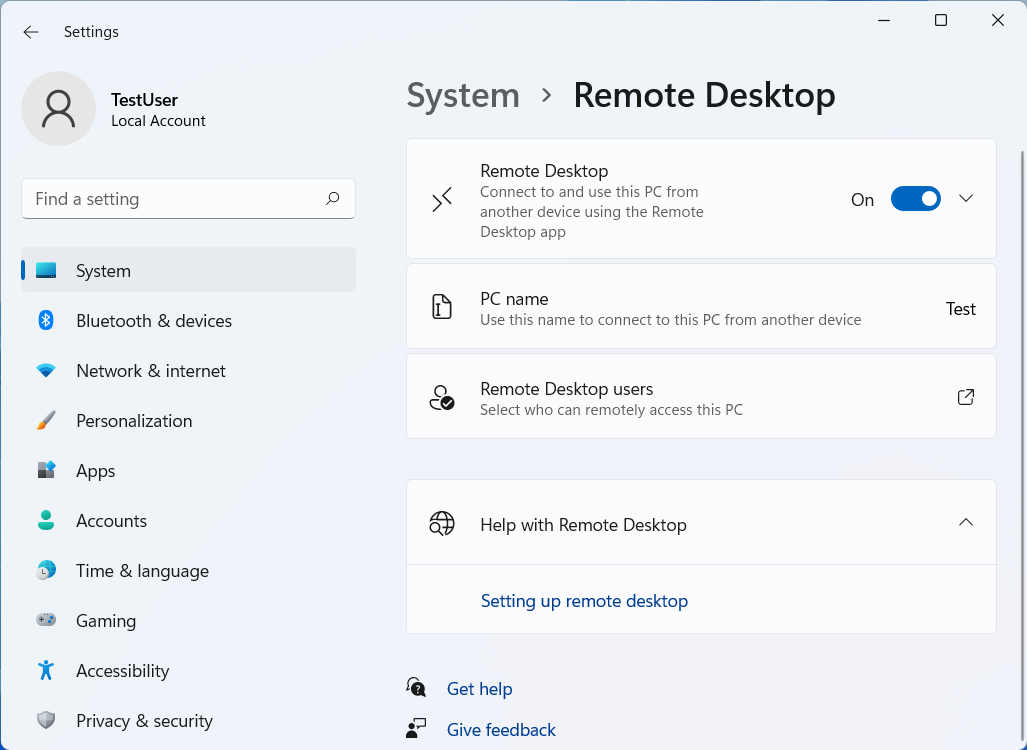Click the Network & internet Wi-Fi icon
Viewport: 1027px width, 750px height.
[46, 371]
